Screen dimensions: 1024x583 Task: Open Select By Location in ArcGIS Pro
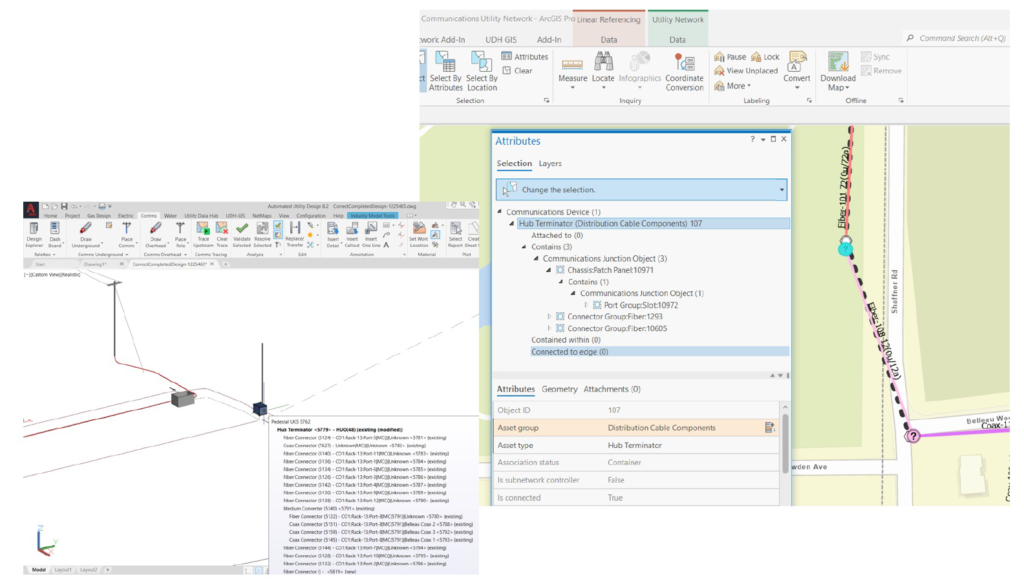(x=482, y=71)
